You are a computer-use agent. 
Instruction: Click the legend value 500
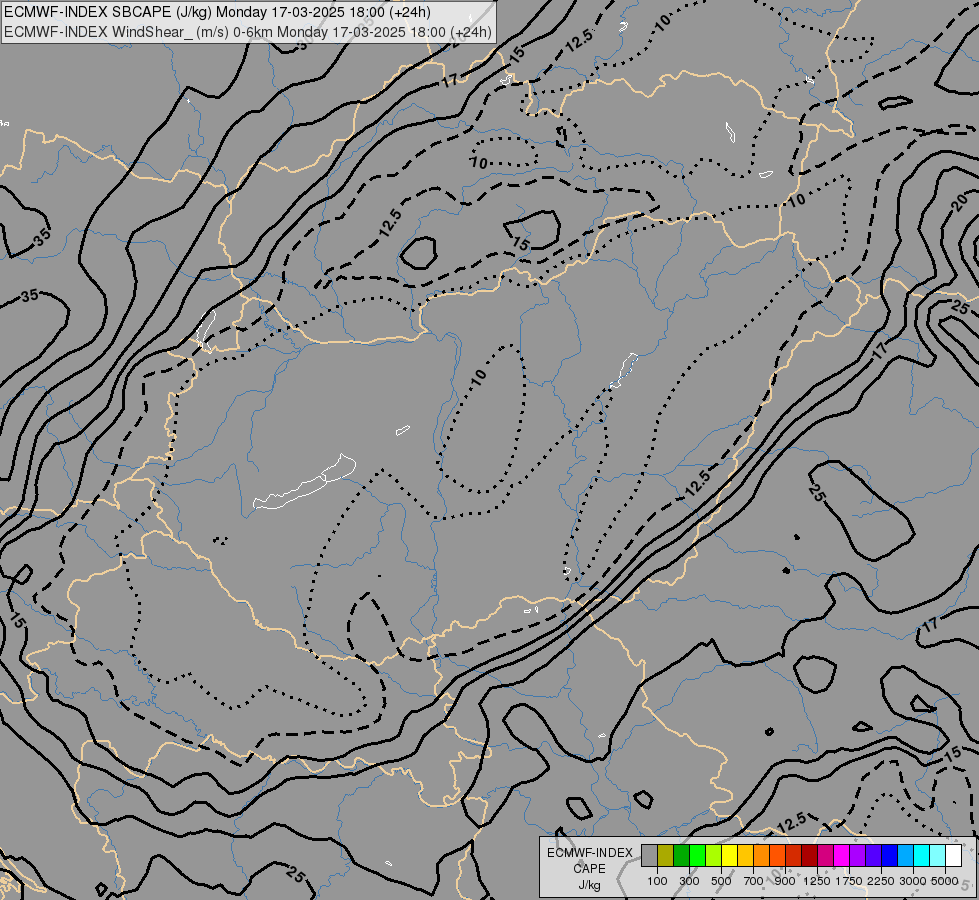pyautogui.click(x=721, y=881)
